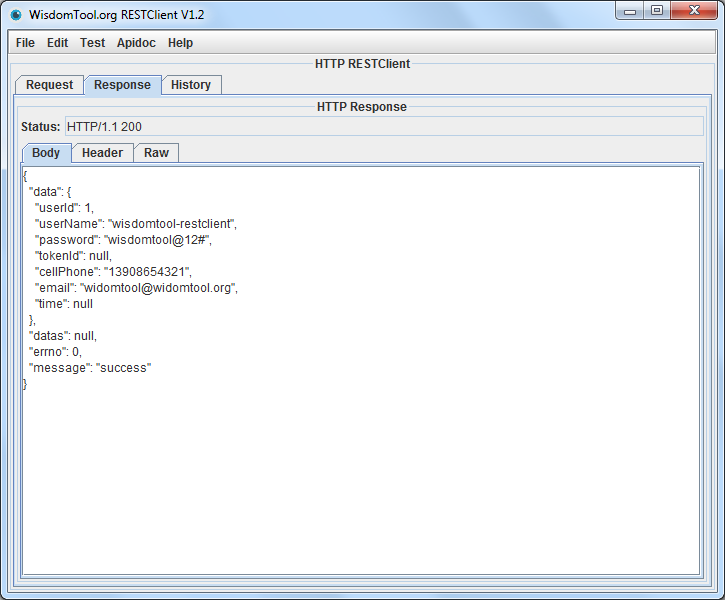Maximize the RESTClient window
Screen dimensions: 725x600
tap(657, 11)
